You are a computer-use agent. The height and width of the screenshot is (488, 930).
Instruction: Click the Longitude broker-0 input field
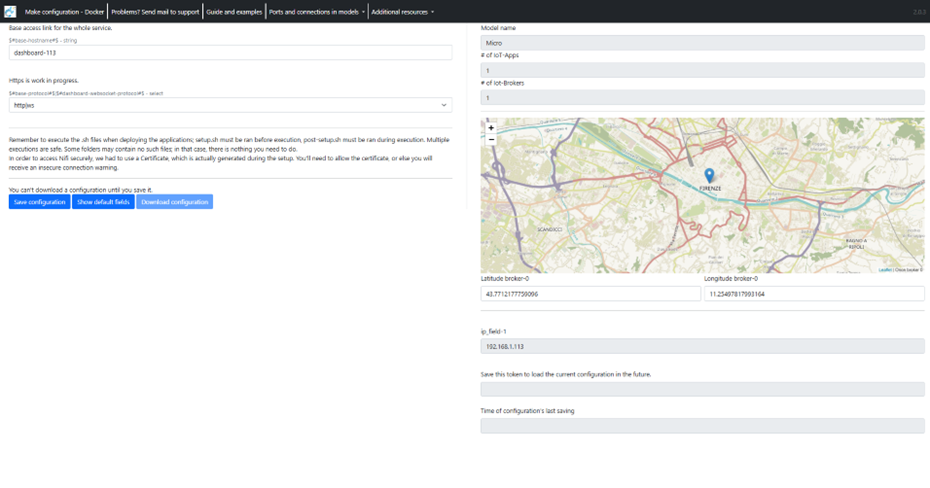(814, 294)
